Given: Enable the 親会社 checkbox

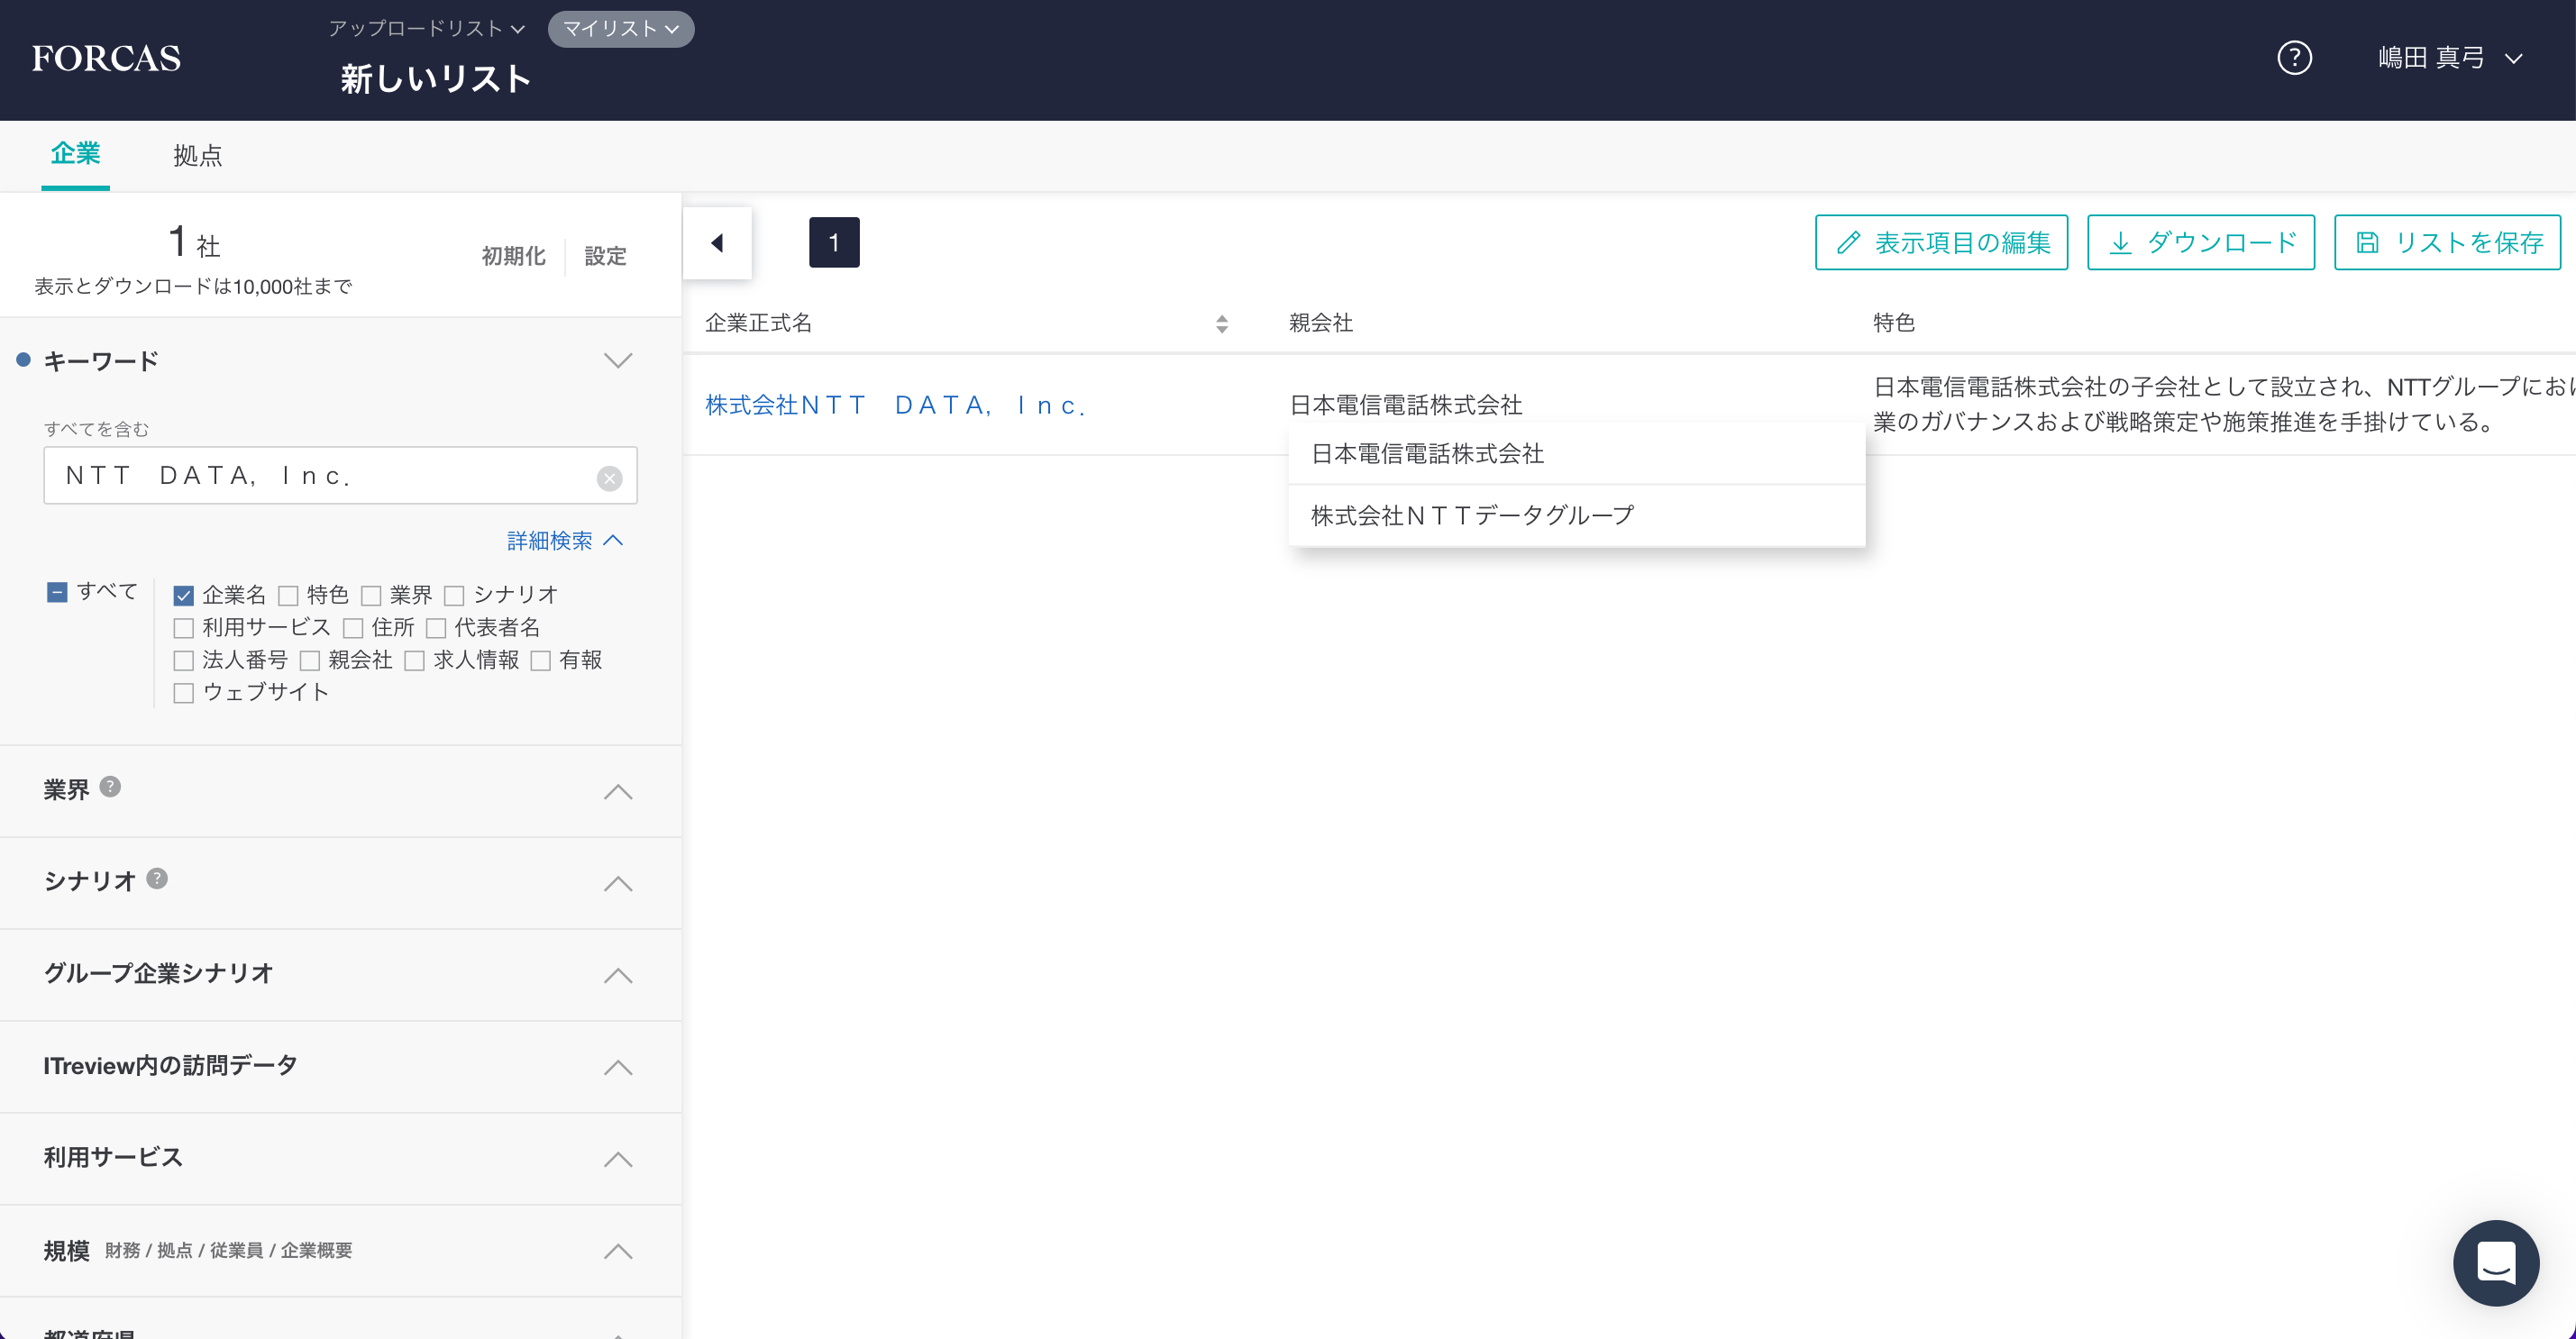Looking at the screenshot, I should (310, 661).
